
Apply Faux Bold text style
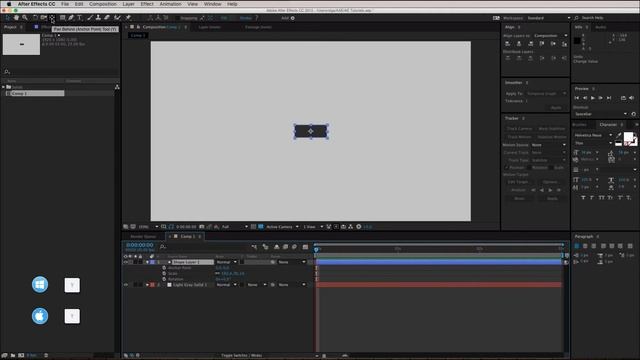click(583, 198)
